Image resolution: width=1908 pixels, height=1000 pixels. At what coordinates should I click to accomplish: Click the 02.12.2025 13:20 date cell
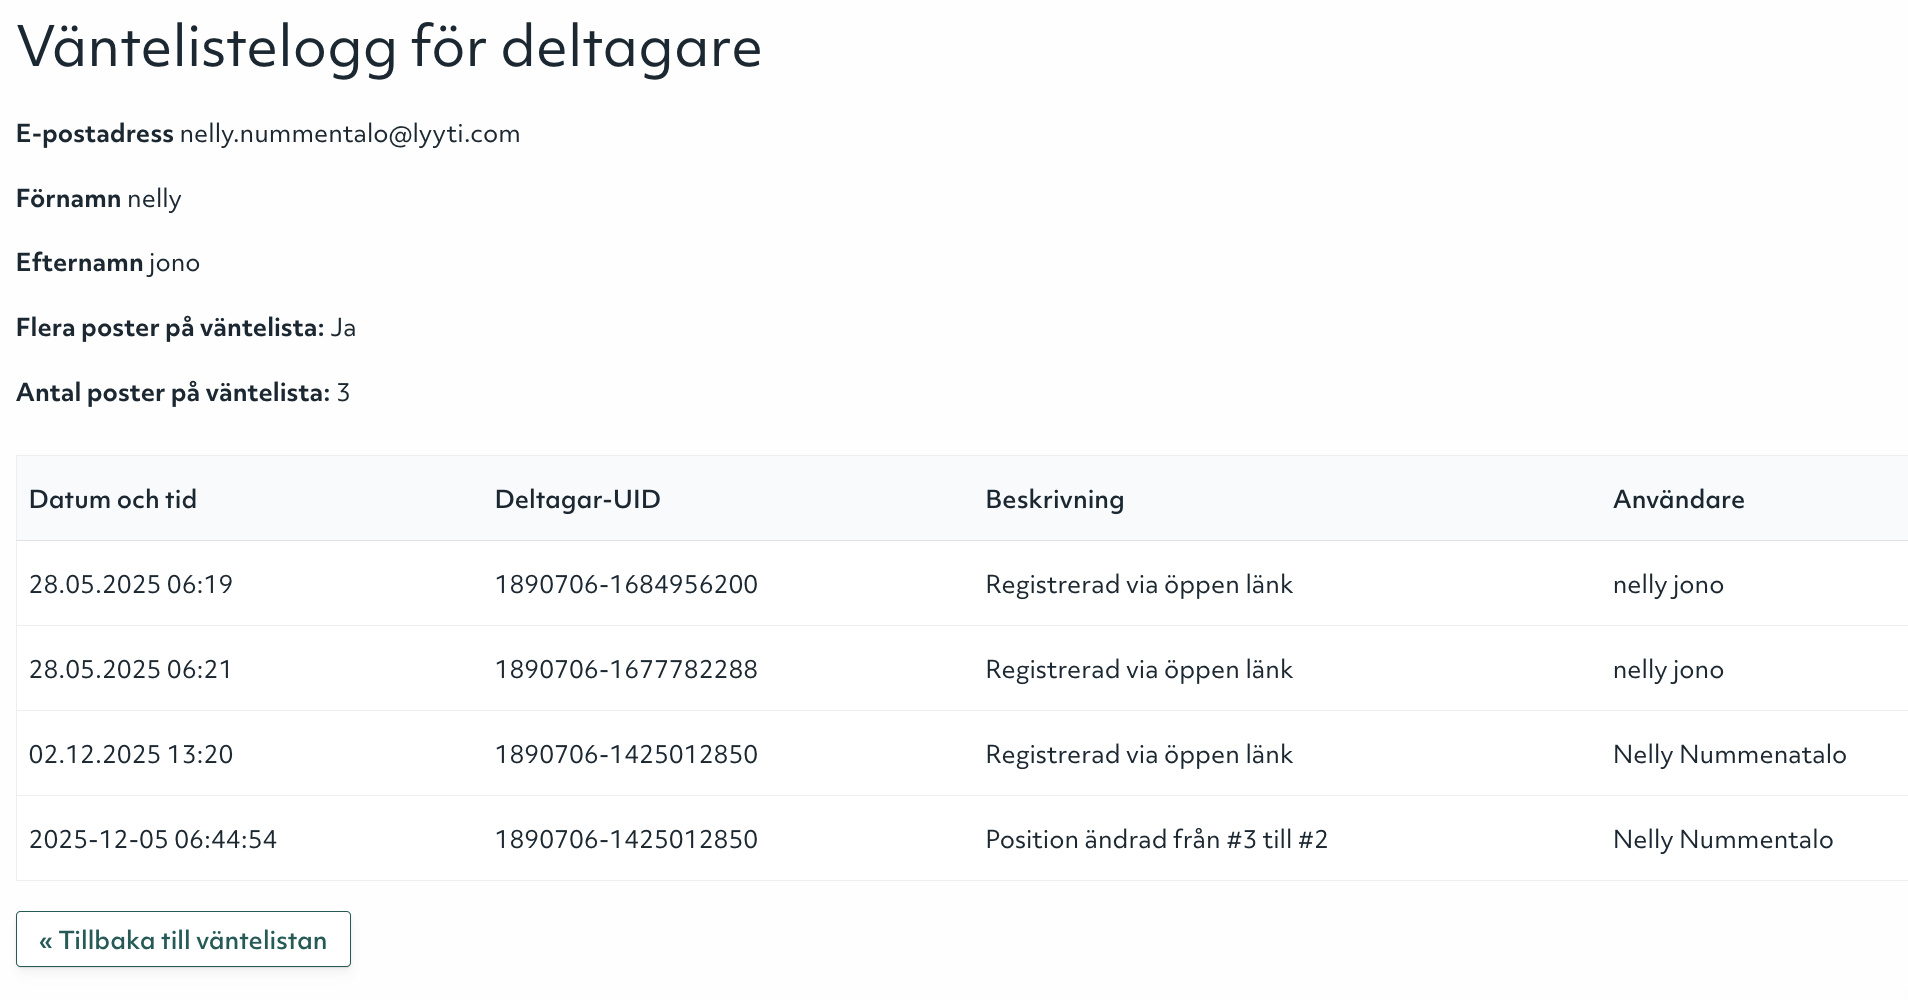click(131, 754)
